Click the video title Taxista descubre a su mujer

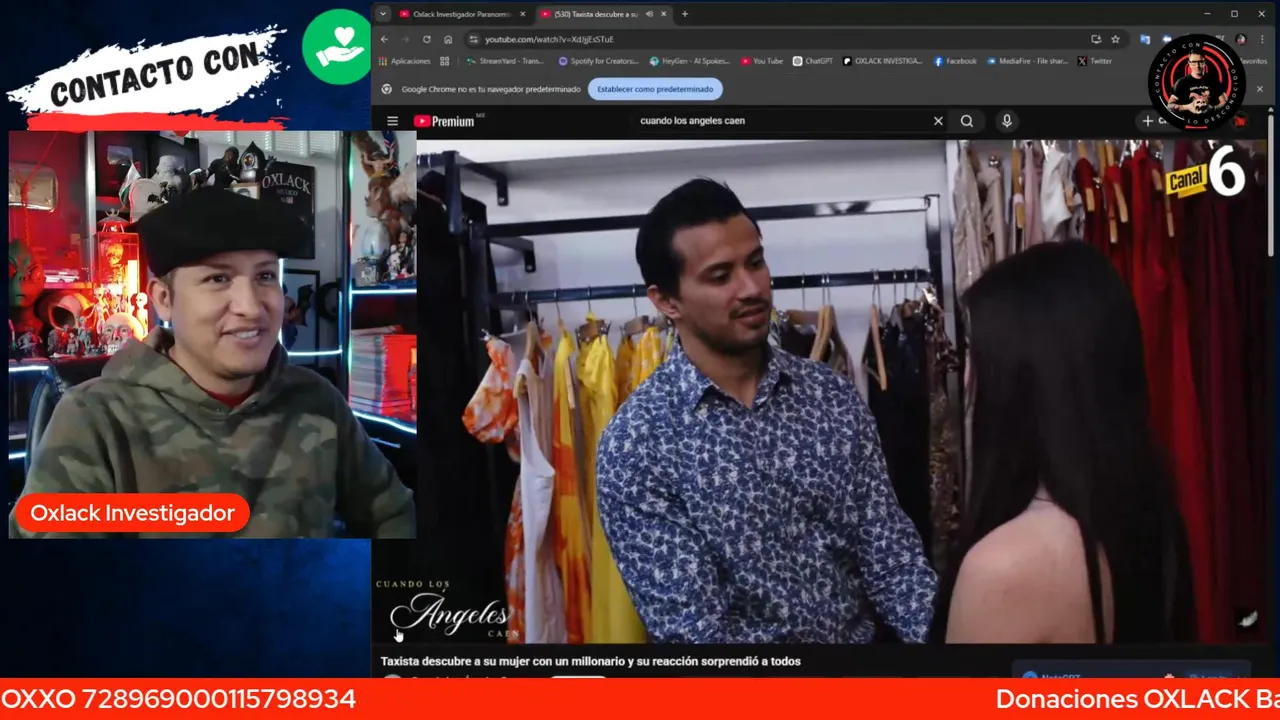(x=590, y=661)
